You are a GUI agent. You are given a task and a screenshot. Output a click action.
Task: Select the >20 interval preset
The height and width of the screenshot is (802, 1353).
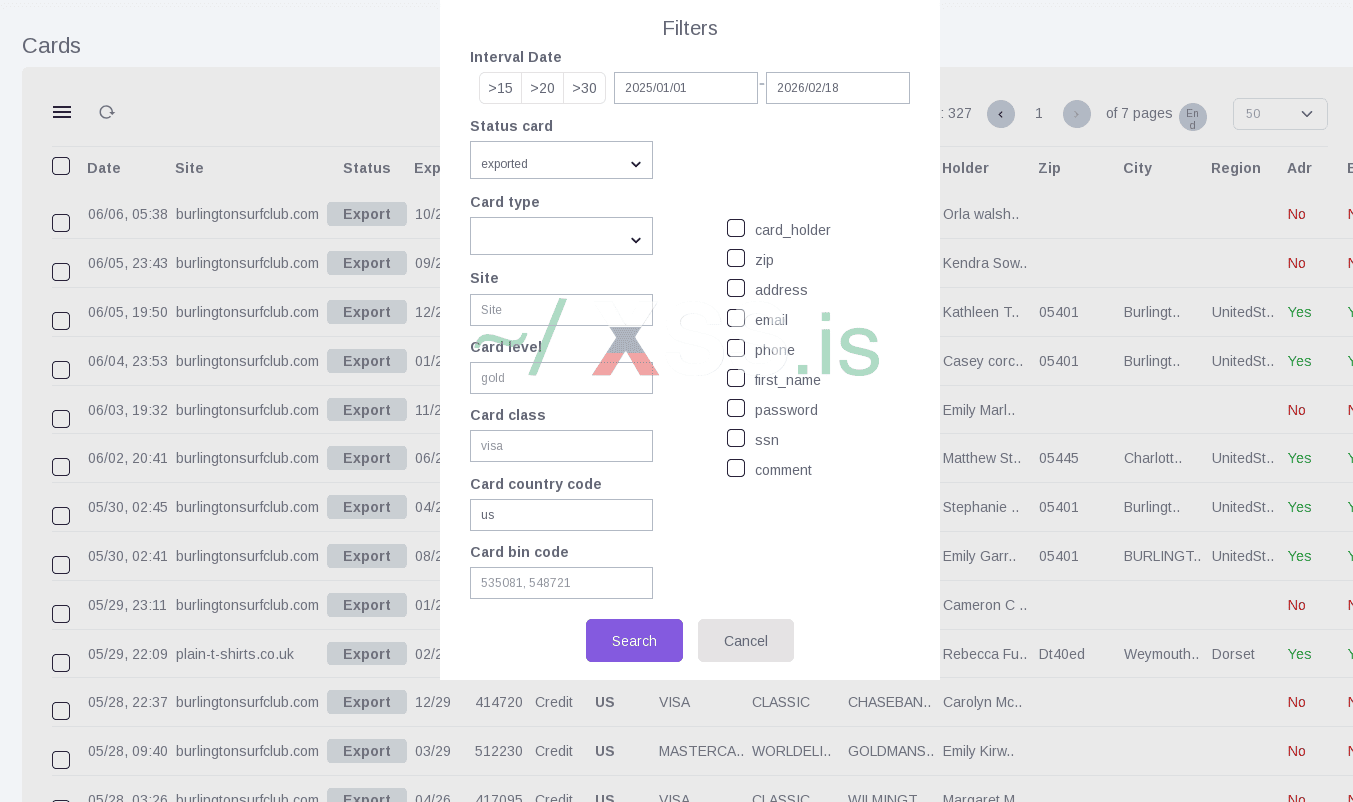[542, 88]
